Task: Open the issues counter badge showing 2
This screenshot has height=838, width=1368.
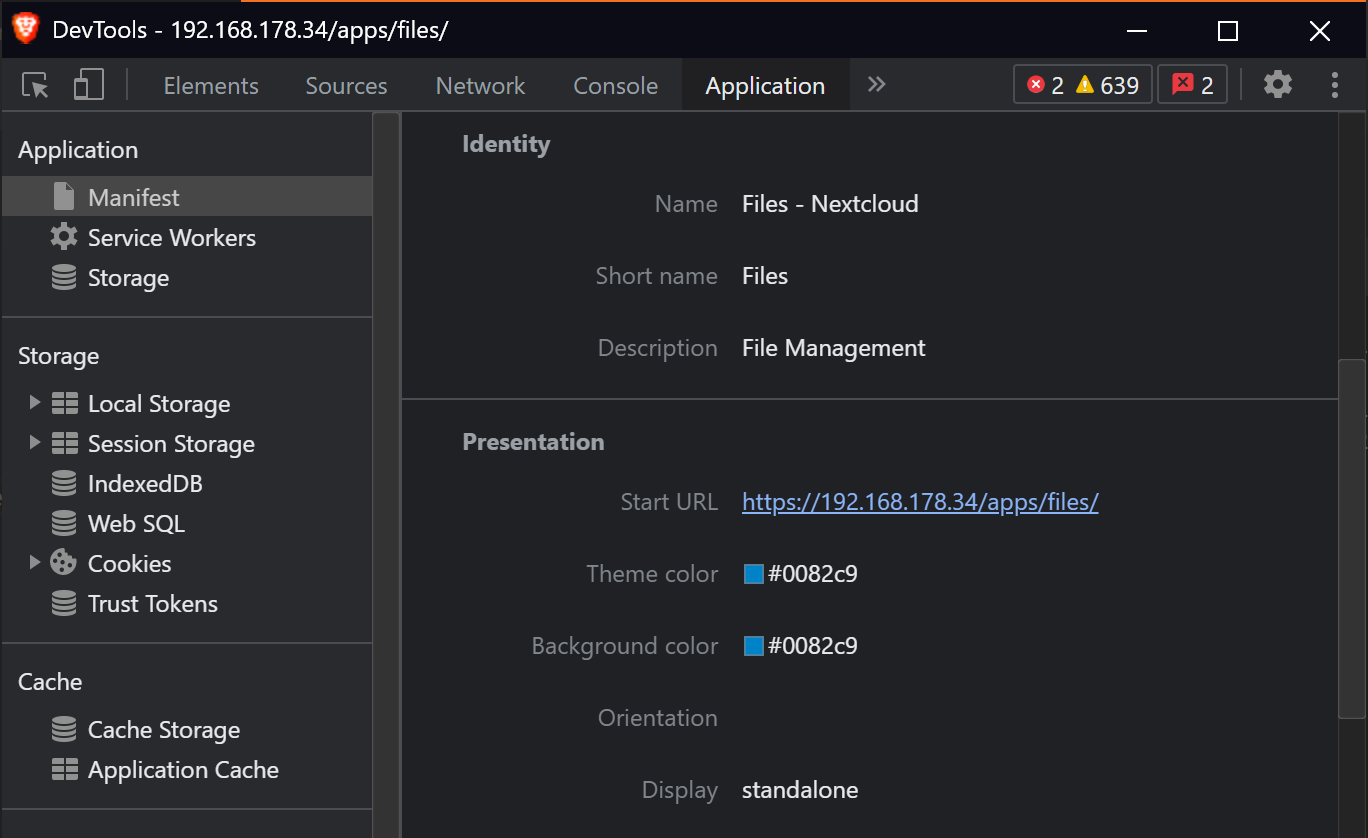Action: 1192,85
